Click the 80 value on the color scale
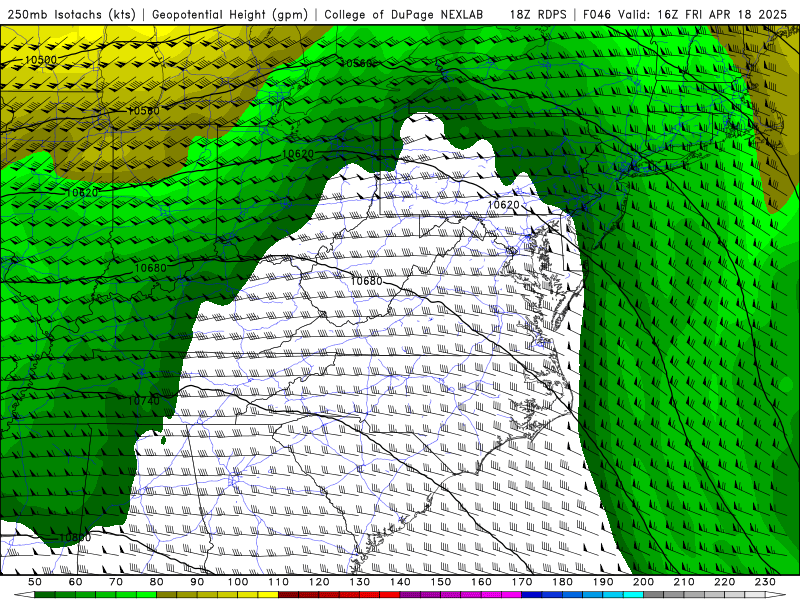This screenshot has width=800, height=600. (x=157, y=582)
